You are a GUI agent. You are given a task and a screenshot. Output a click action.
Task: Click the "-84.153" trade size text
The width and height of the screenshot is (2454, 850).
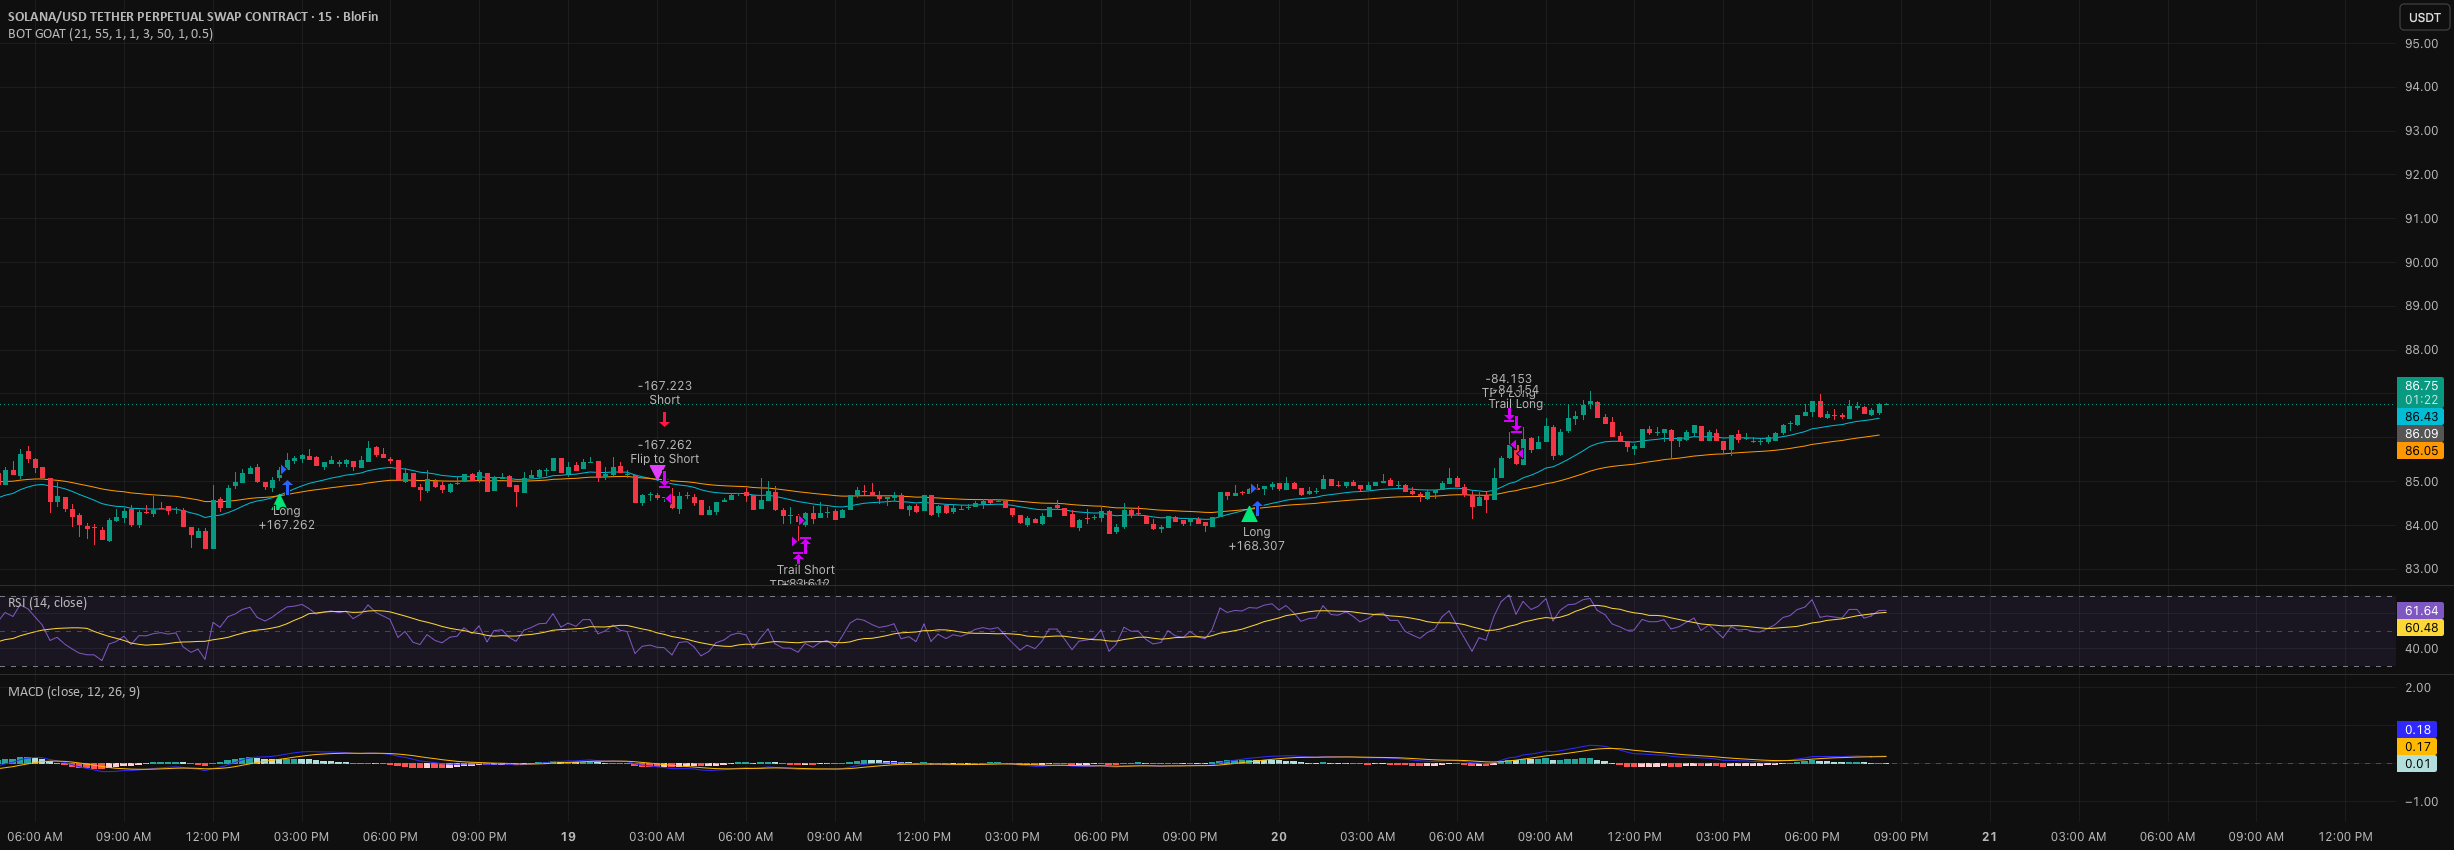pos(1509,379)
